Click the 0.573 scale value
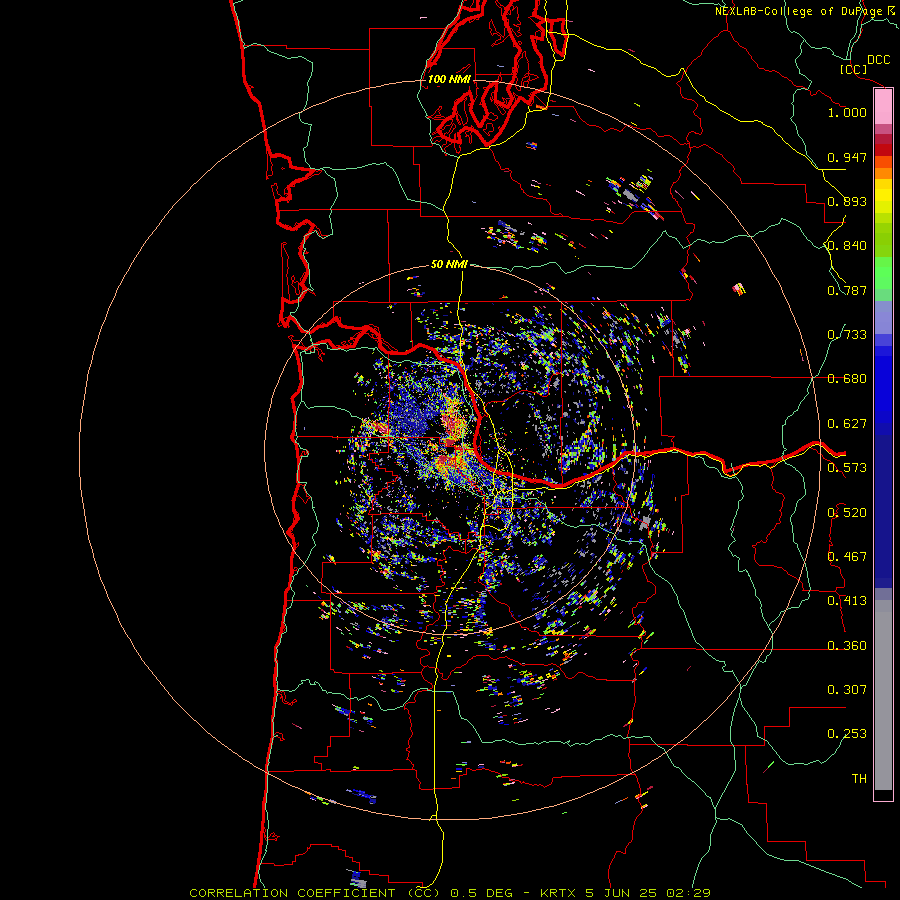The image size is (900, 900). coord(847,468)
